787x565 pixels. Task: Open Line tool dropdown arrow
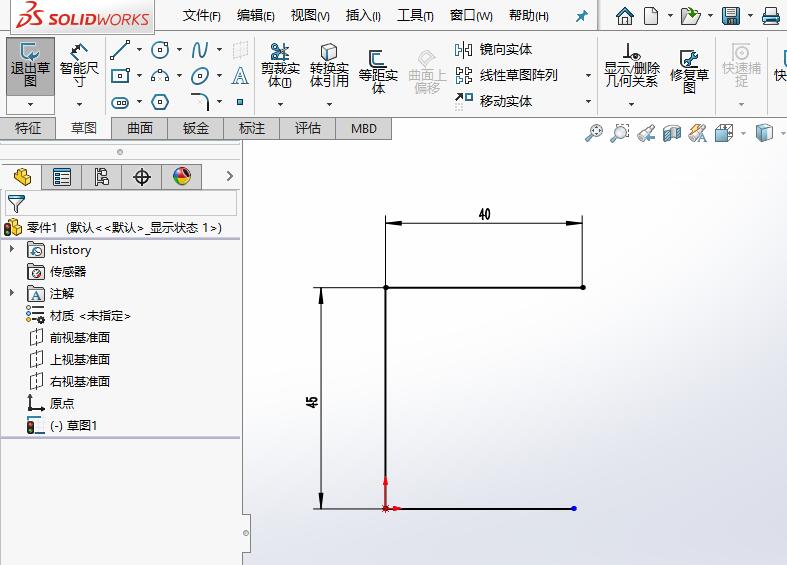[x=139, y=50]
